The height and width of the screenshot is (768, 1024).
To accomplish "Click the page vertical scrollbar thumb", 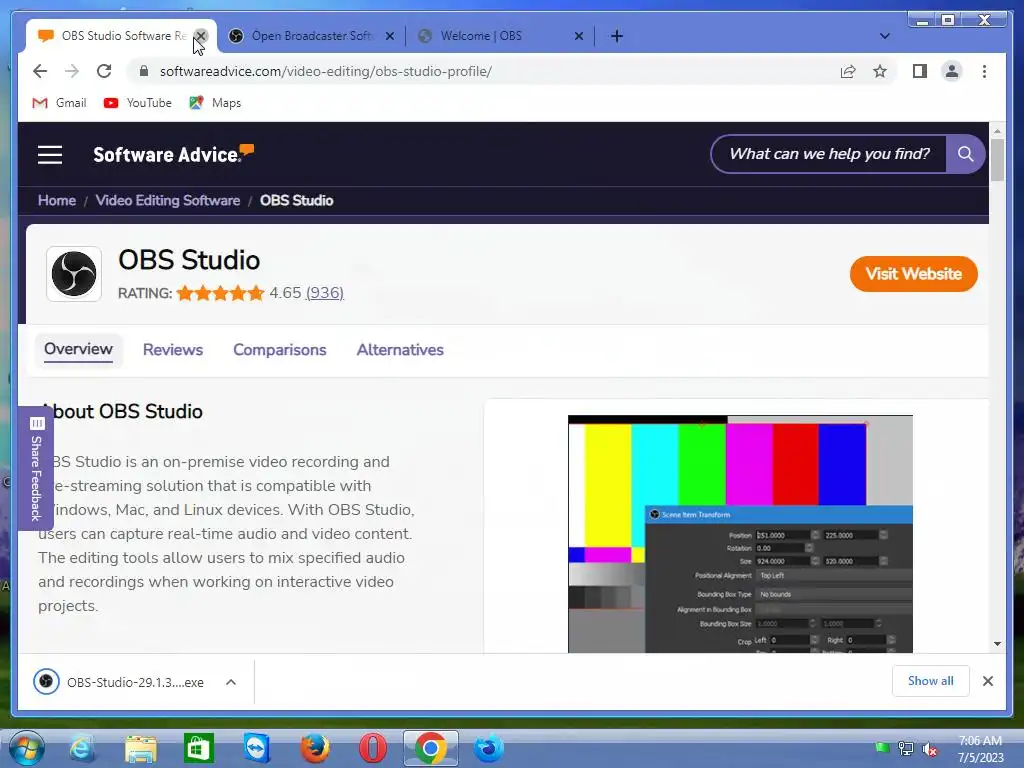I will (x=997, y=159).
